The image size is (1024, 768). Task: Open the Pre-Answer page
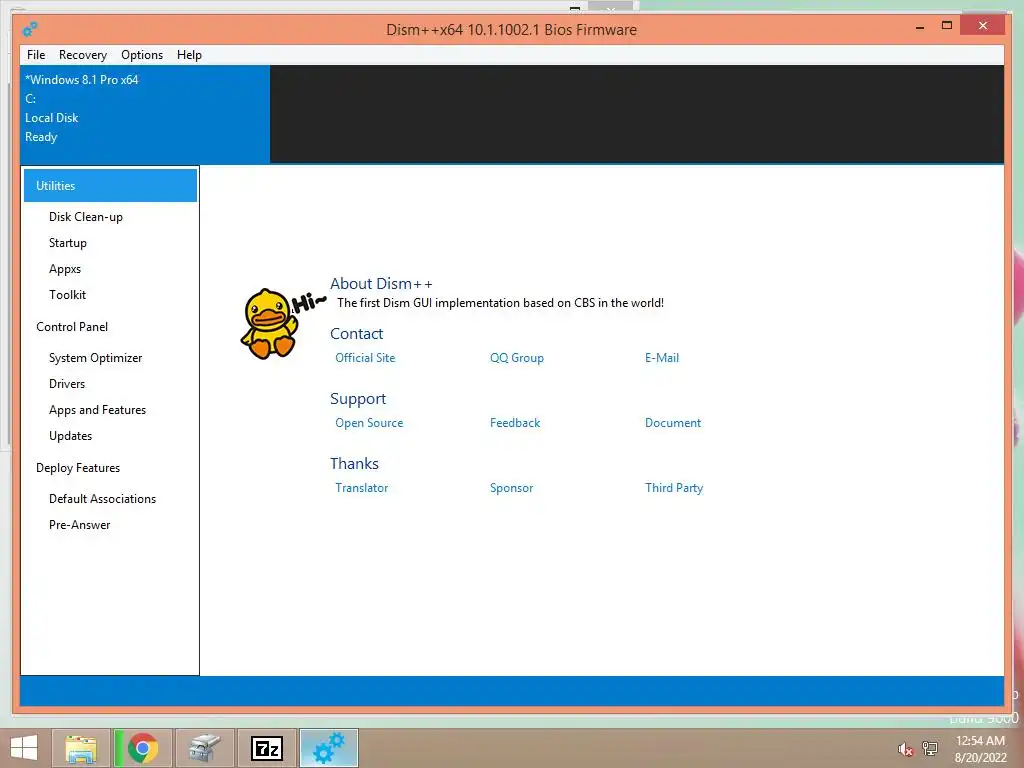pyautogui.click(x=80, y=525)
